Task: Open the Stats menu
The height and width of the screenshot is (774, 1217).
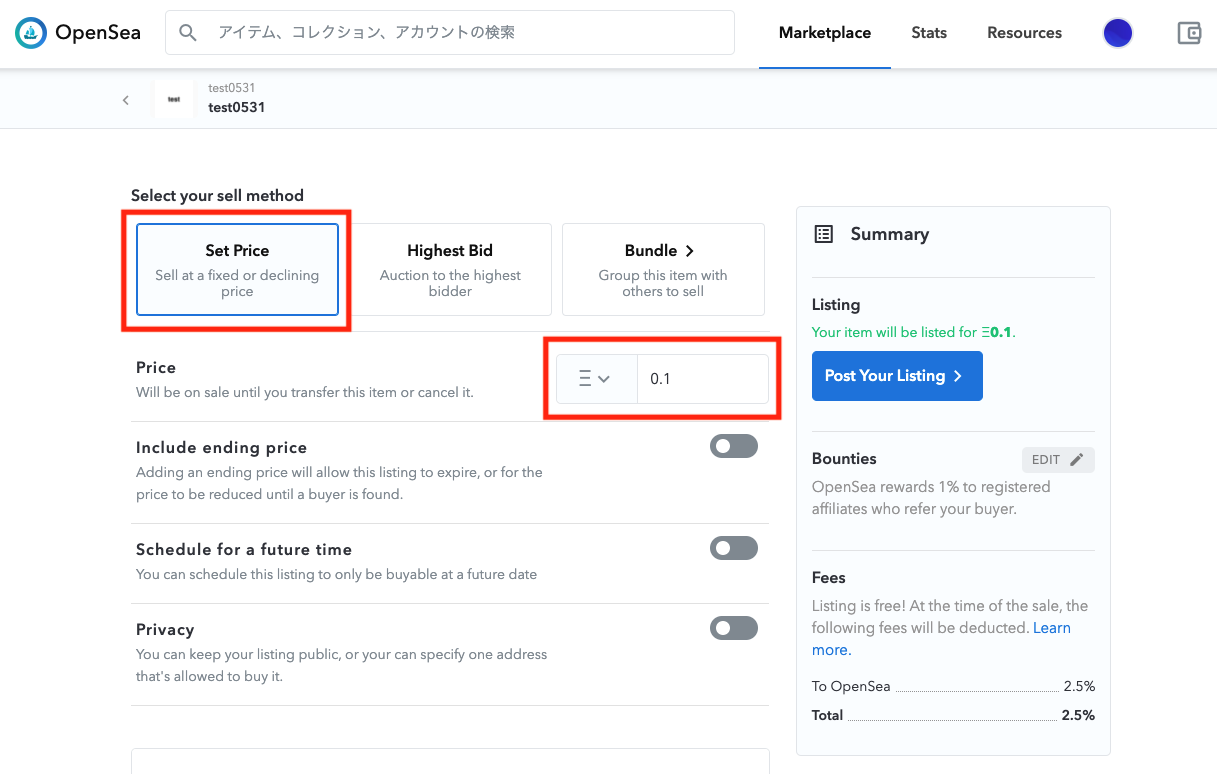Action: 929,33
